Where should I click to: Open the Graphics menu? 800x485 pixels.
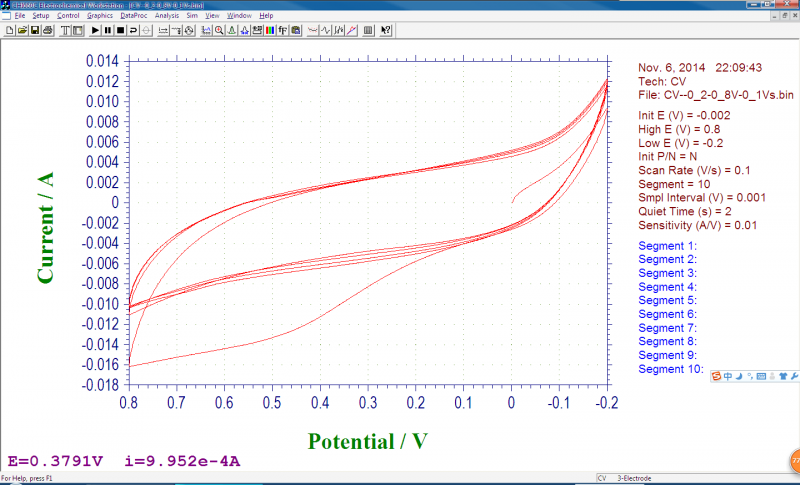click(99, 16)
